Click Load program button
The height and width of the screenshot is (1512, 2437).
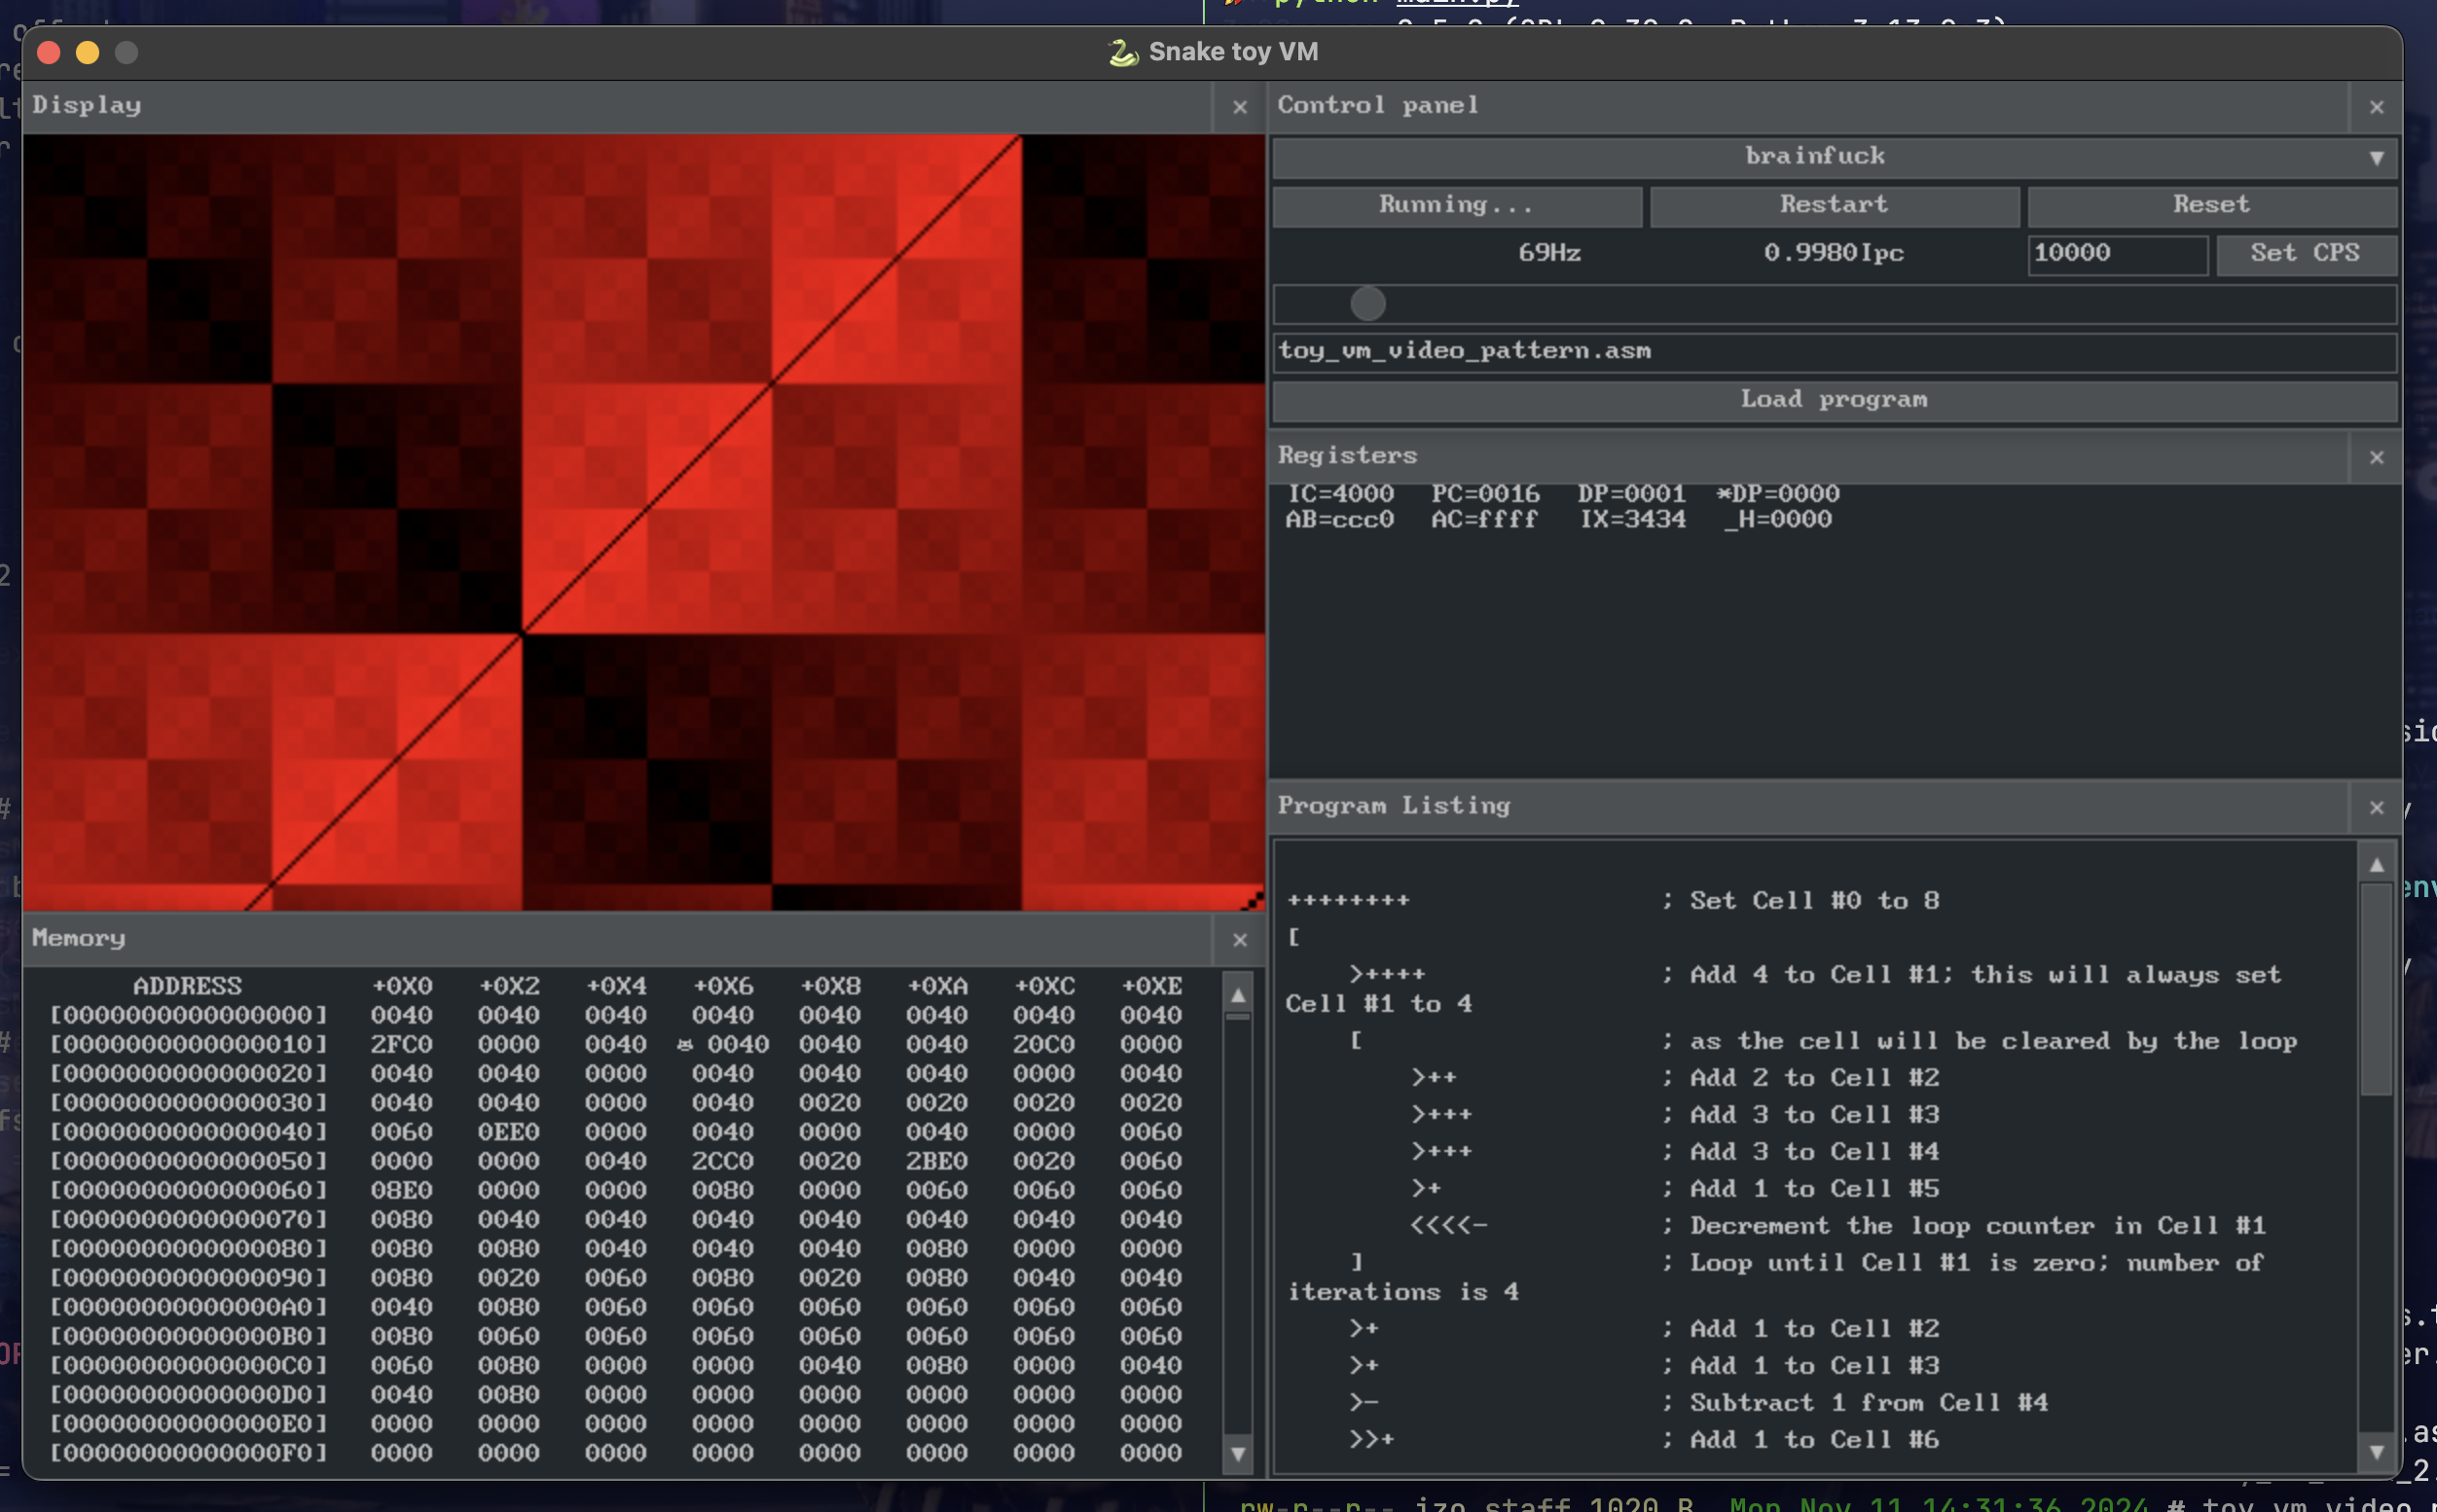point(1834,400)
